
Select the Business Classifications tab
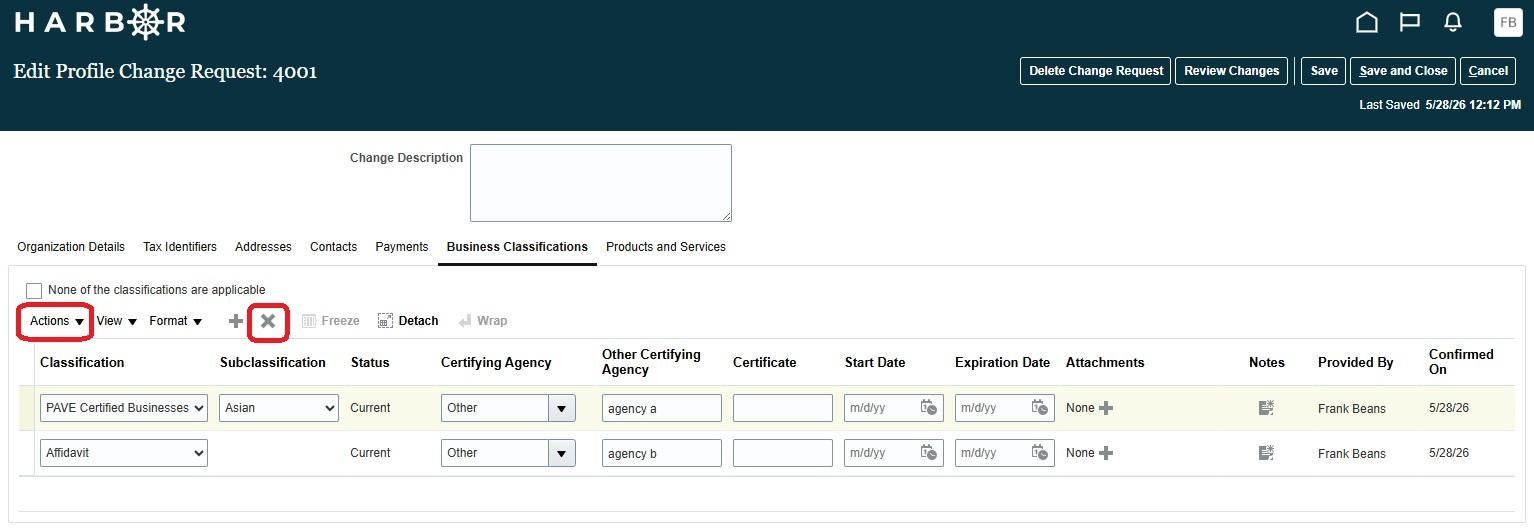(517, 247)
